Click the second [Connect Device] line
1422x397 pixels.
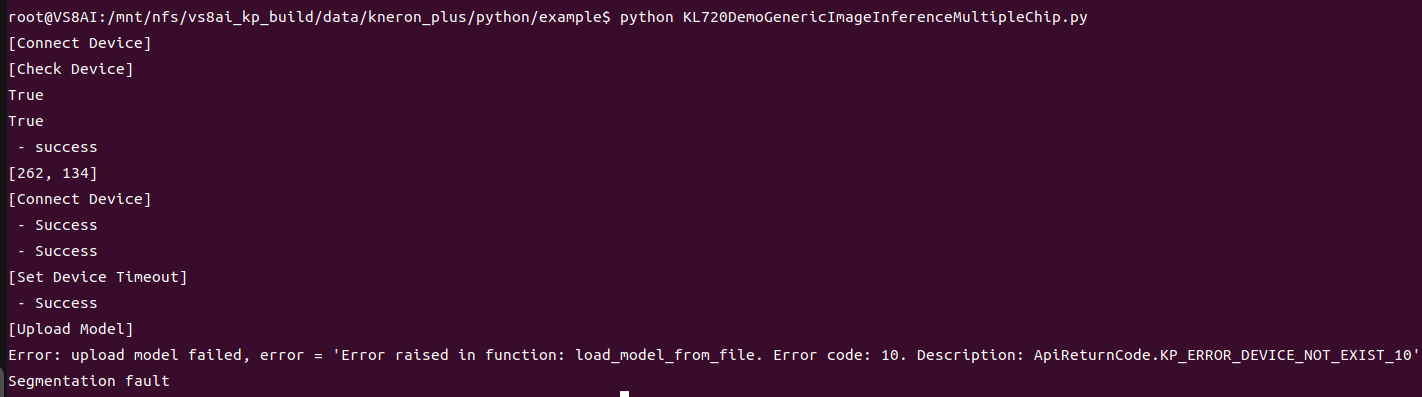point(80,199)
